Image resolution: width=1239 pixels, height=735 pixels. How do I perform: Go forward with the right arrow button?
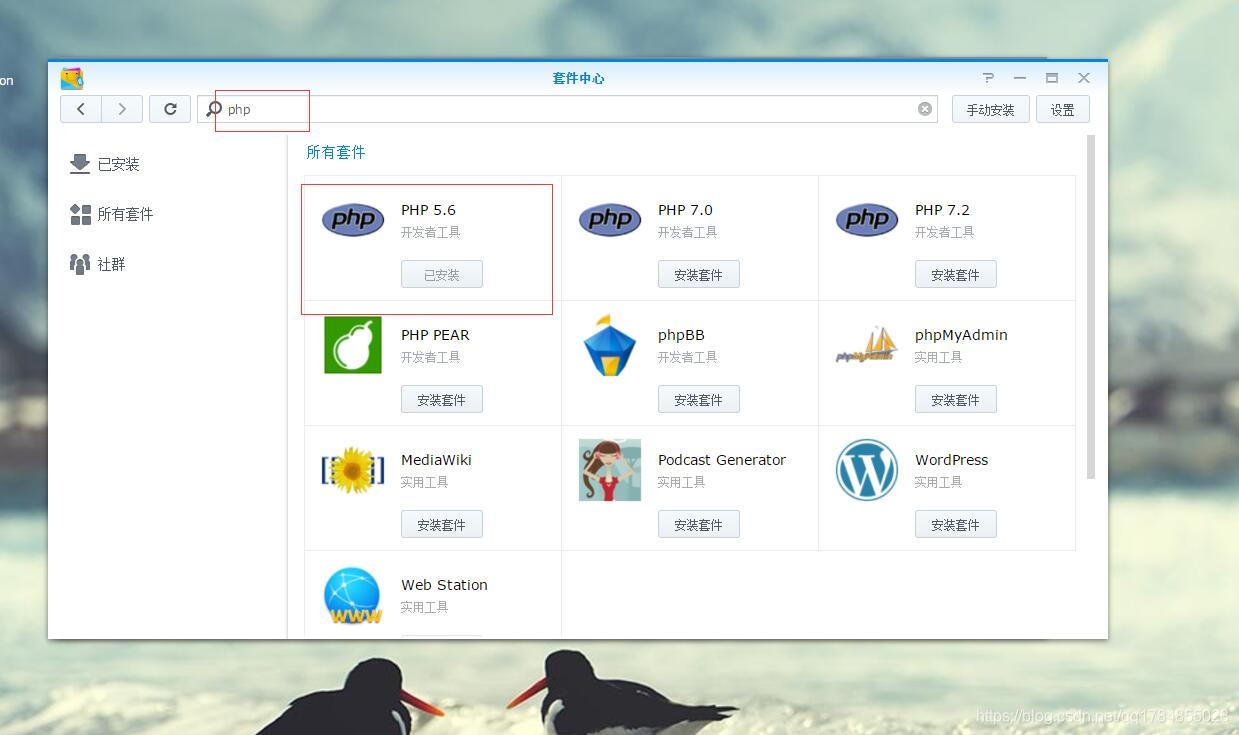pos(122,109)
